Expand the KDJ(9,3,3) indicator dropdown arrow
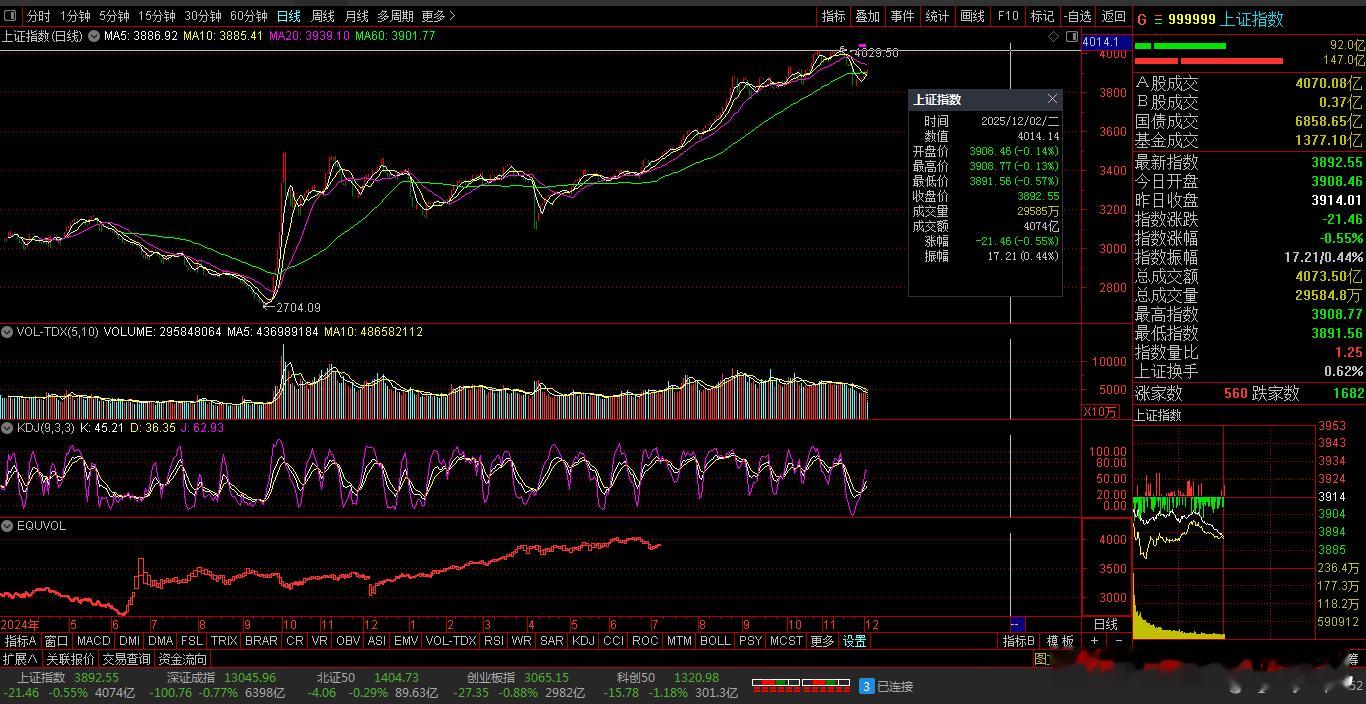 click(x=8, y=428)
